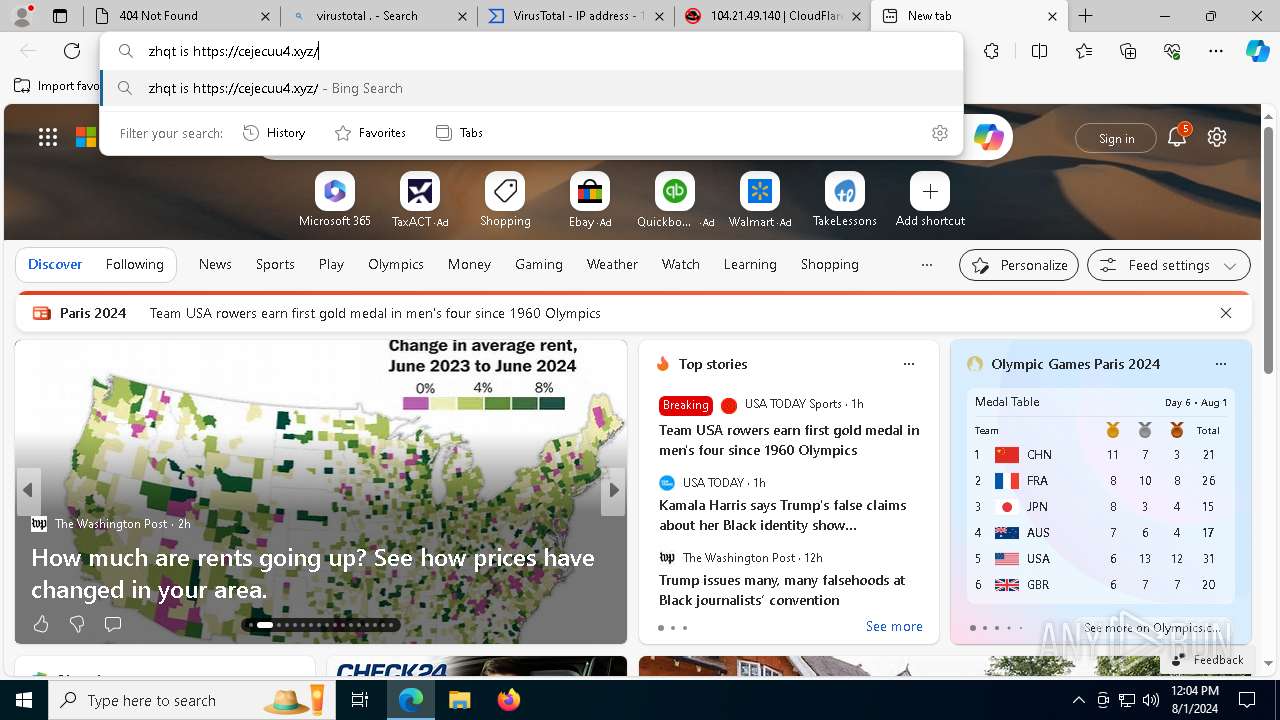Like the rent story with thumbs up
The width and height of the screenshot is (1280, 720).
[x=41, y=624]
